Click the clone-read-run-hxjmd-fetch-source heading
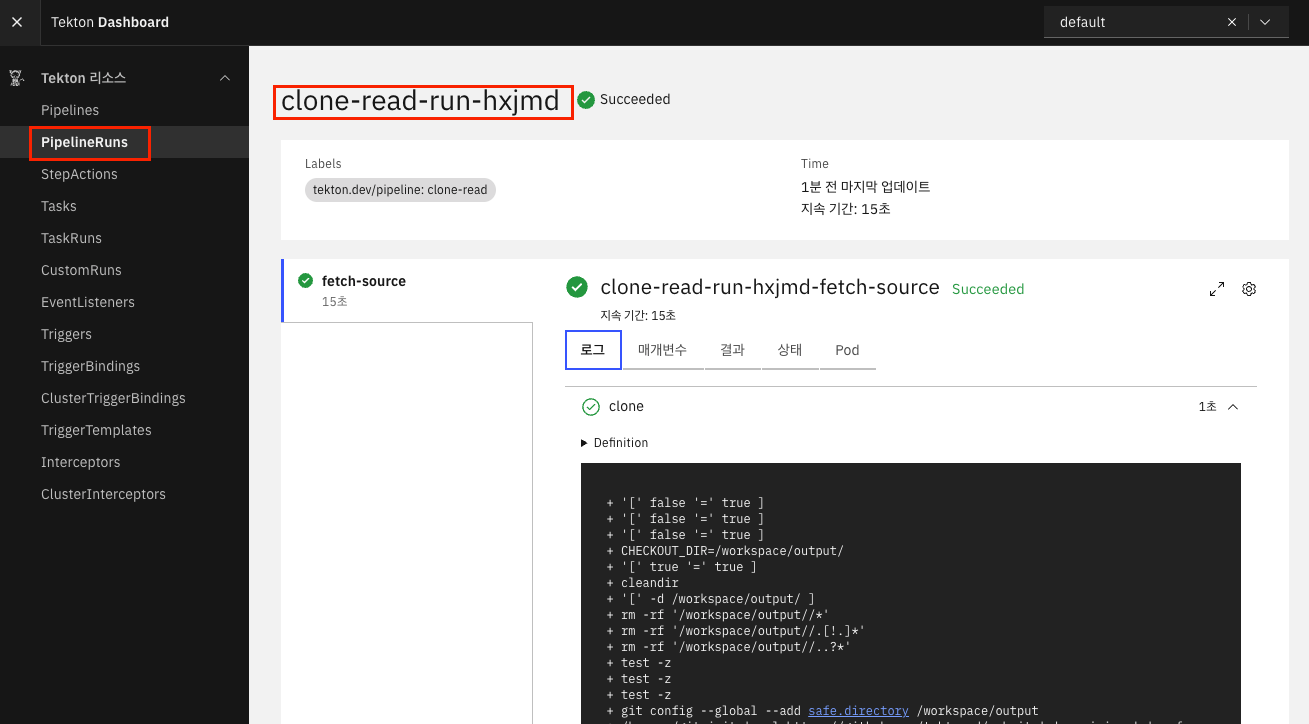This screenshot has height=724, width=1309. pyautogui.click(x=770, y=288)
